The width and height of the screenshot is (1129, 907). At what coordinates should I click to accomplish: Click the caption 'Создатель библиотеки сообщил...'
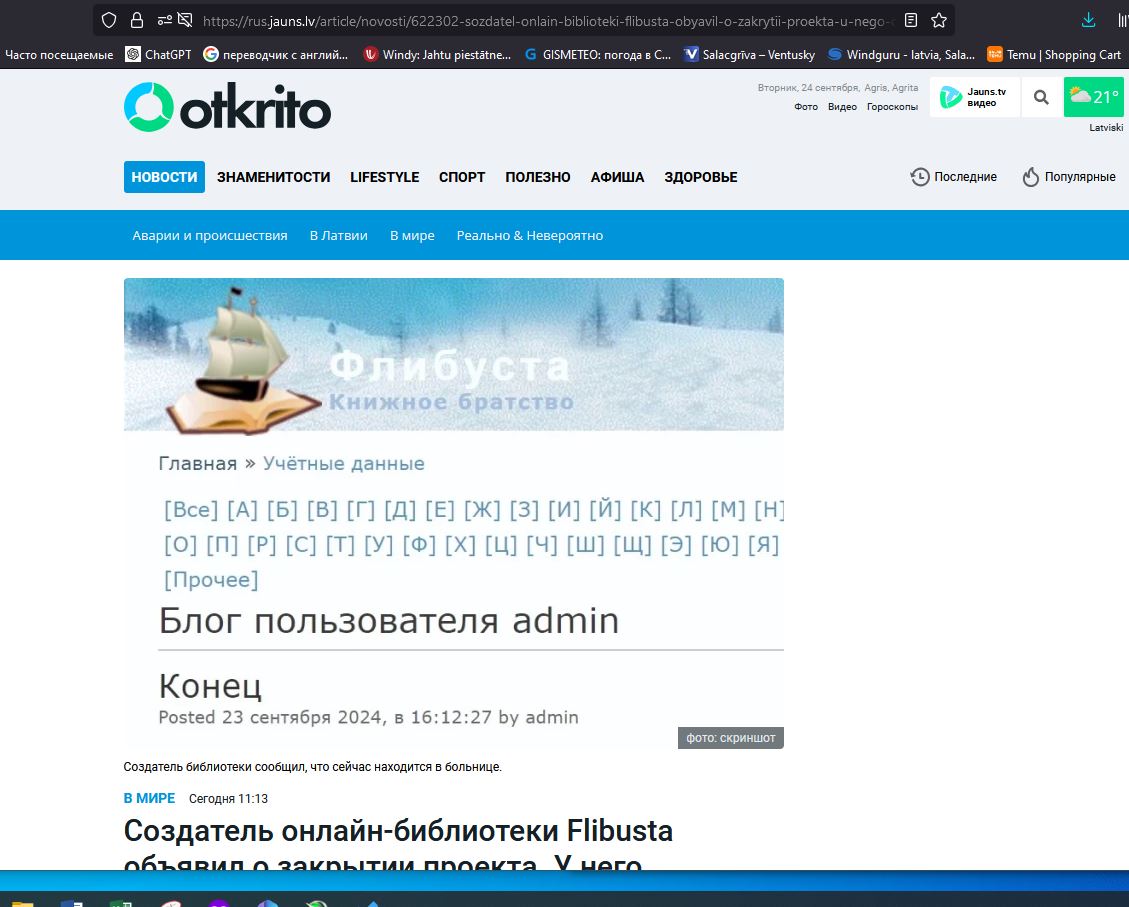tap(312, 767)
